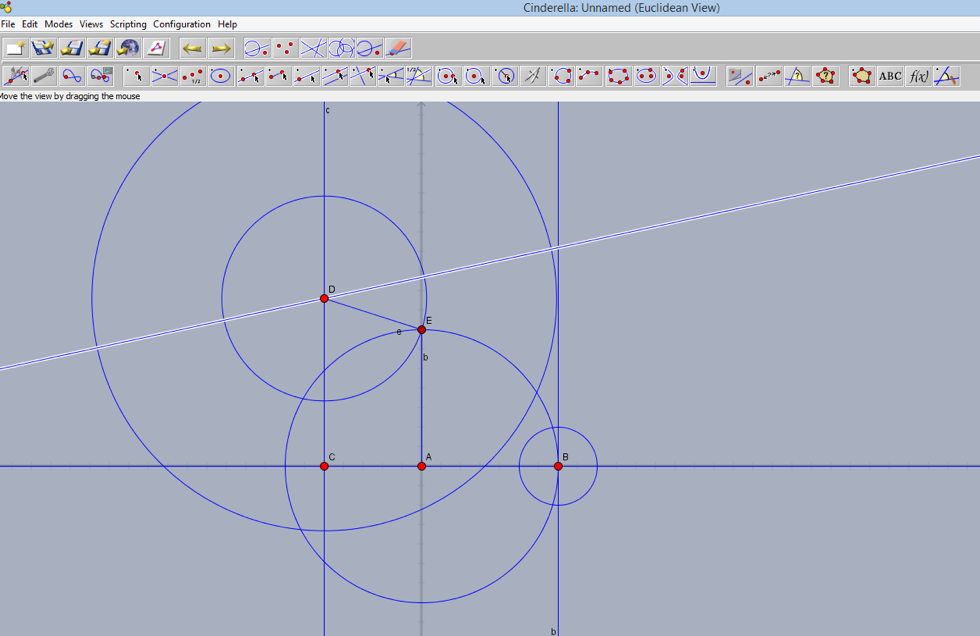Select the function f(x) tool
The width and height of the screenshot is (980, 636).
coord(917,76)
